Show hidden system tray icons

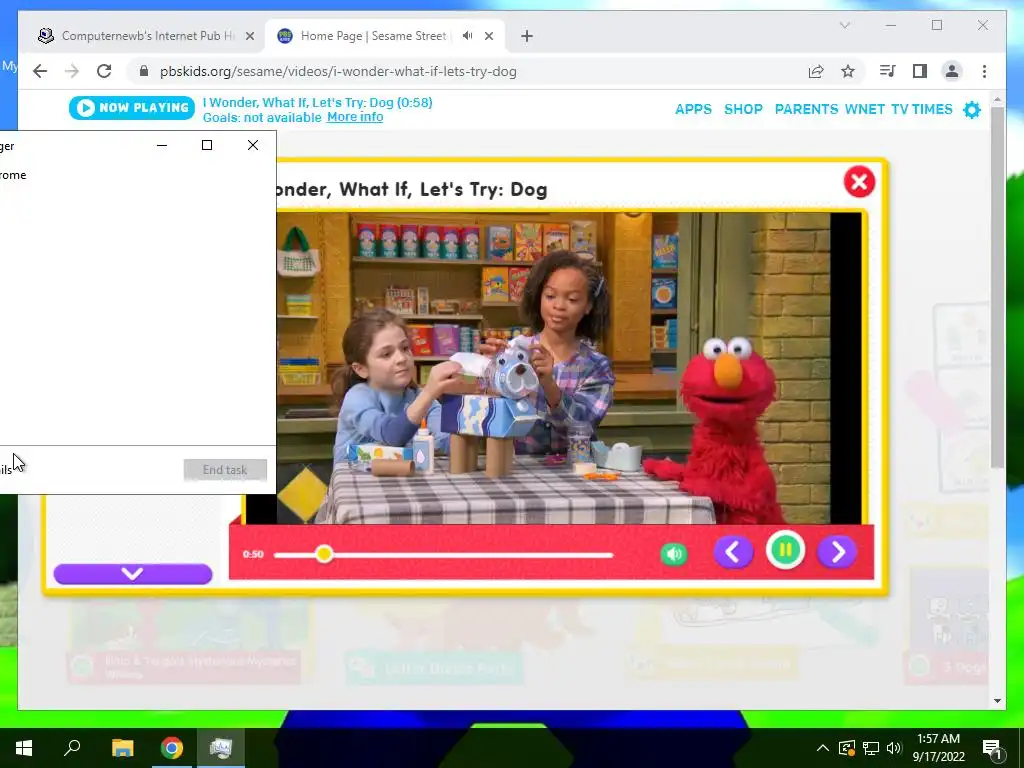823,748
